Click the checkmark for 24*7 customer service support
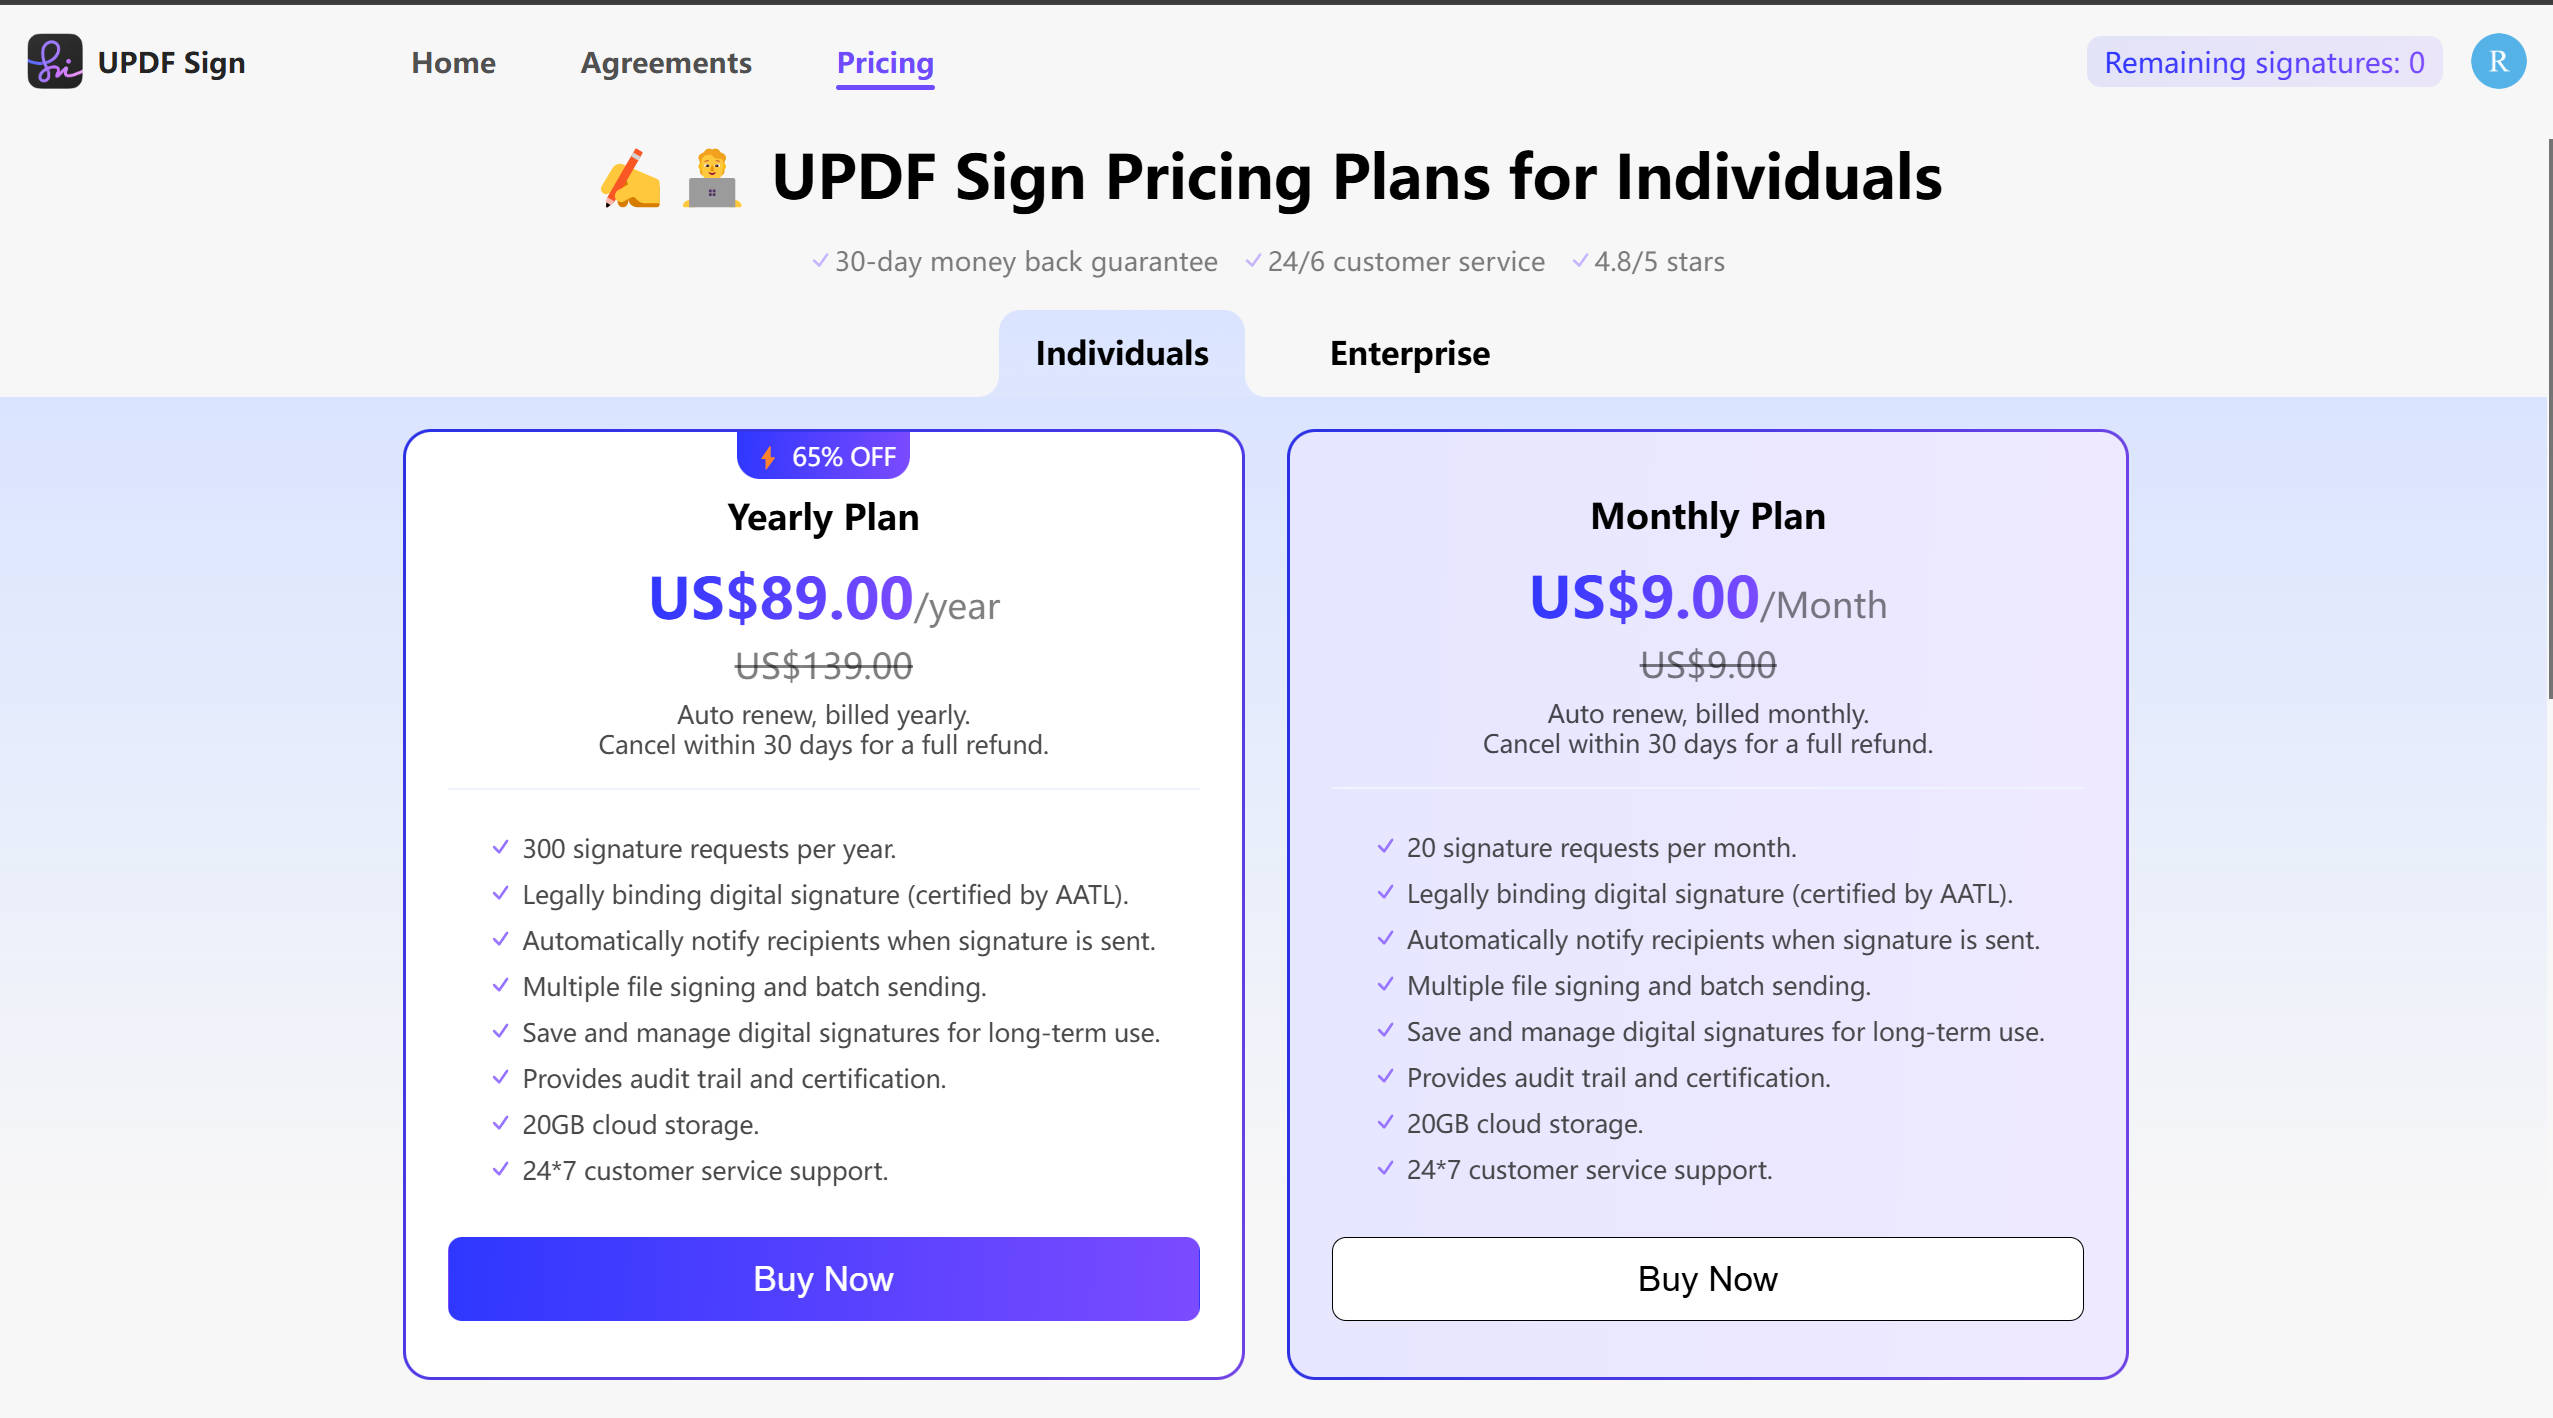The height and width of the screenshot is (1418, 2553). click(500, 1170)
